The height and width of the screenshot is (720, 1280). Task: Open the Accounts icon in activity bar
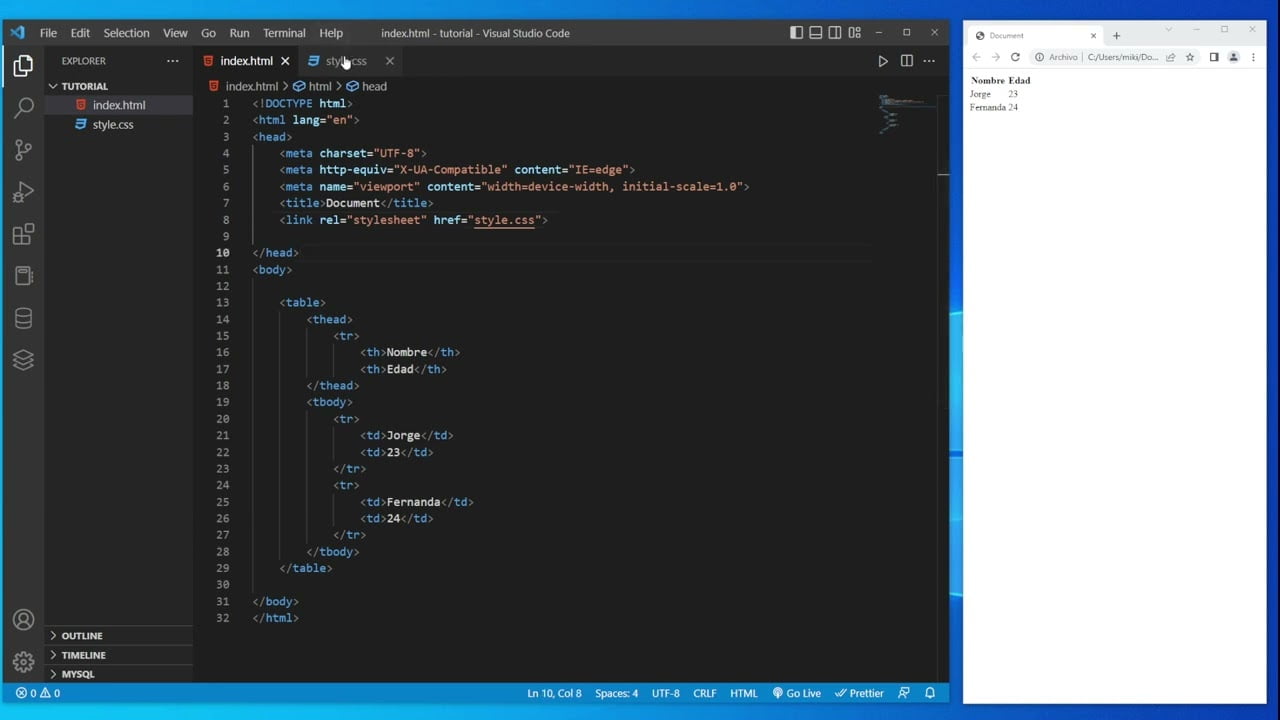click(23, 620)
